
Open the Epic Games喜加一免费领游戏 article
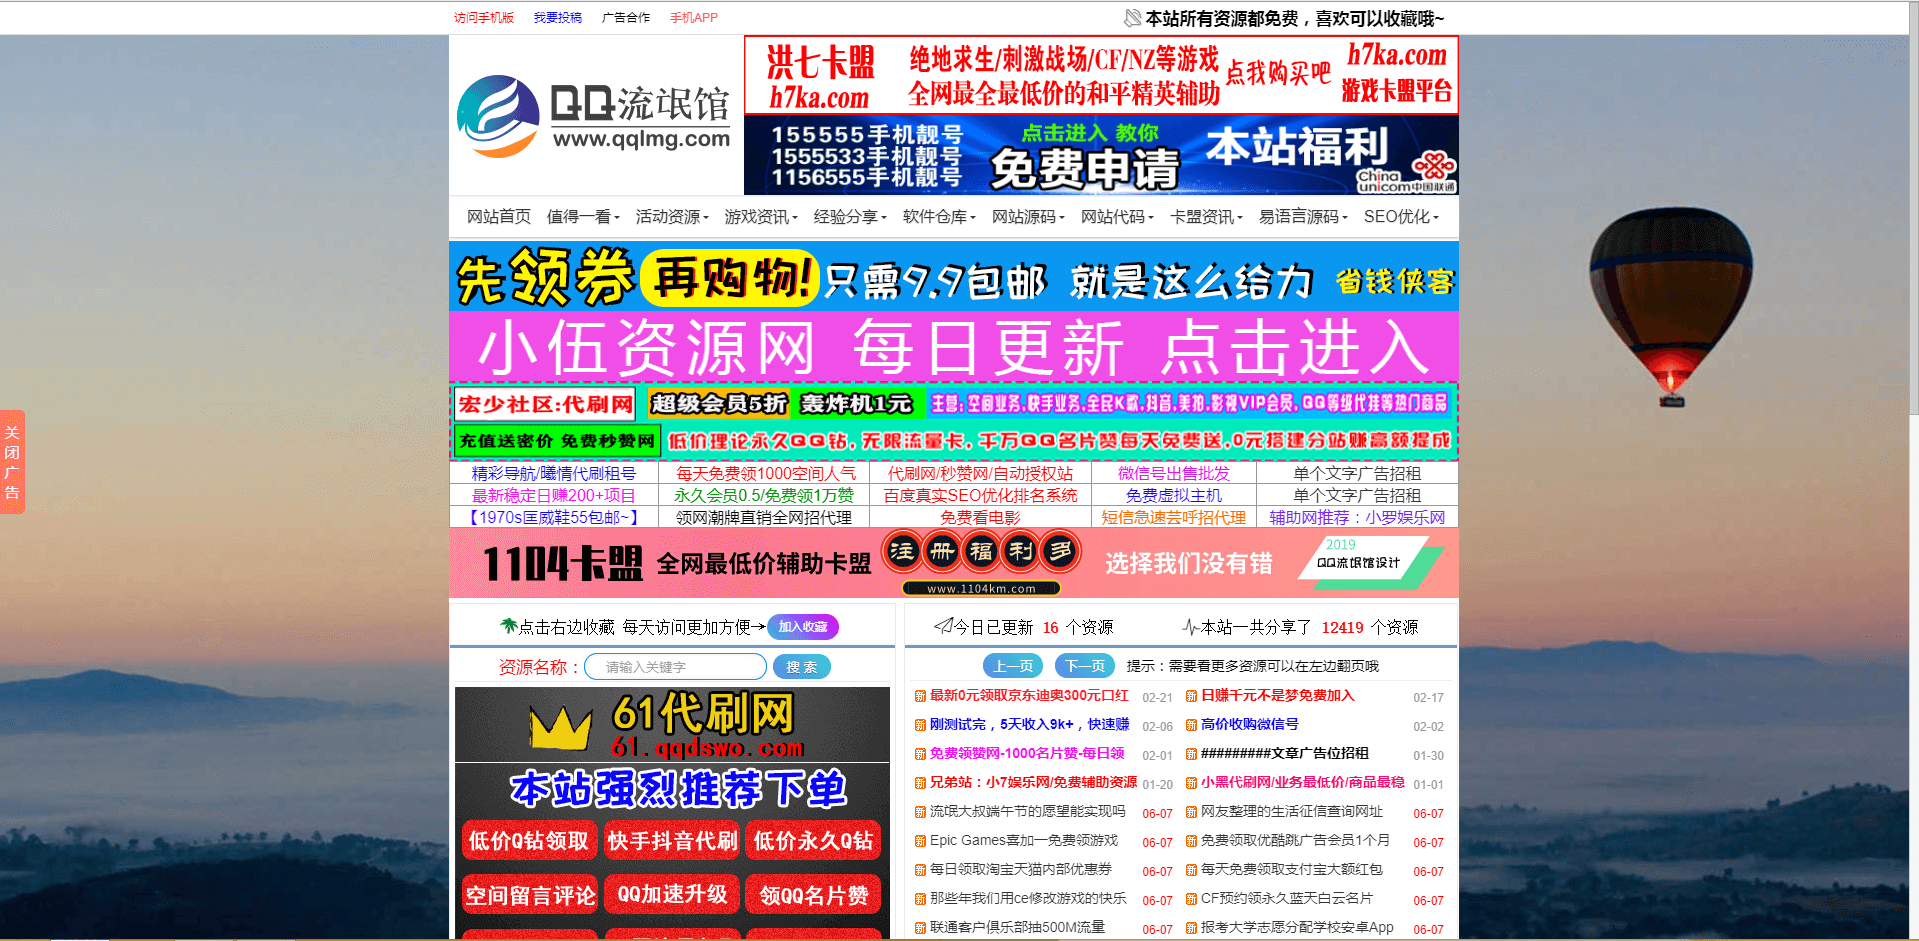tap(1024, 841)
